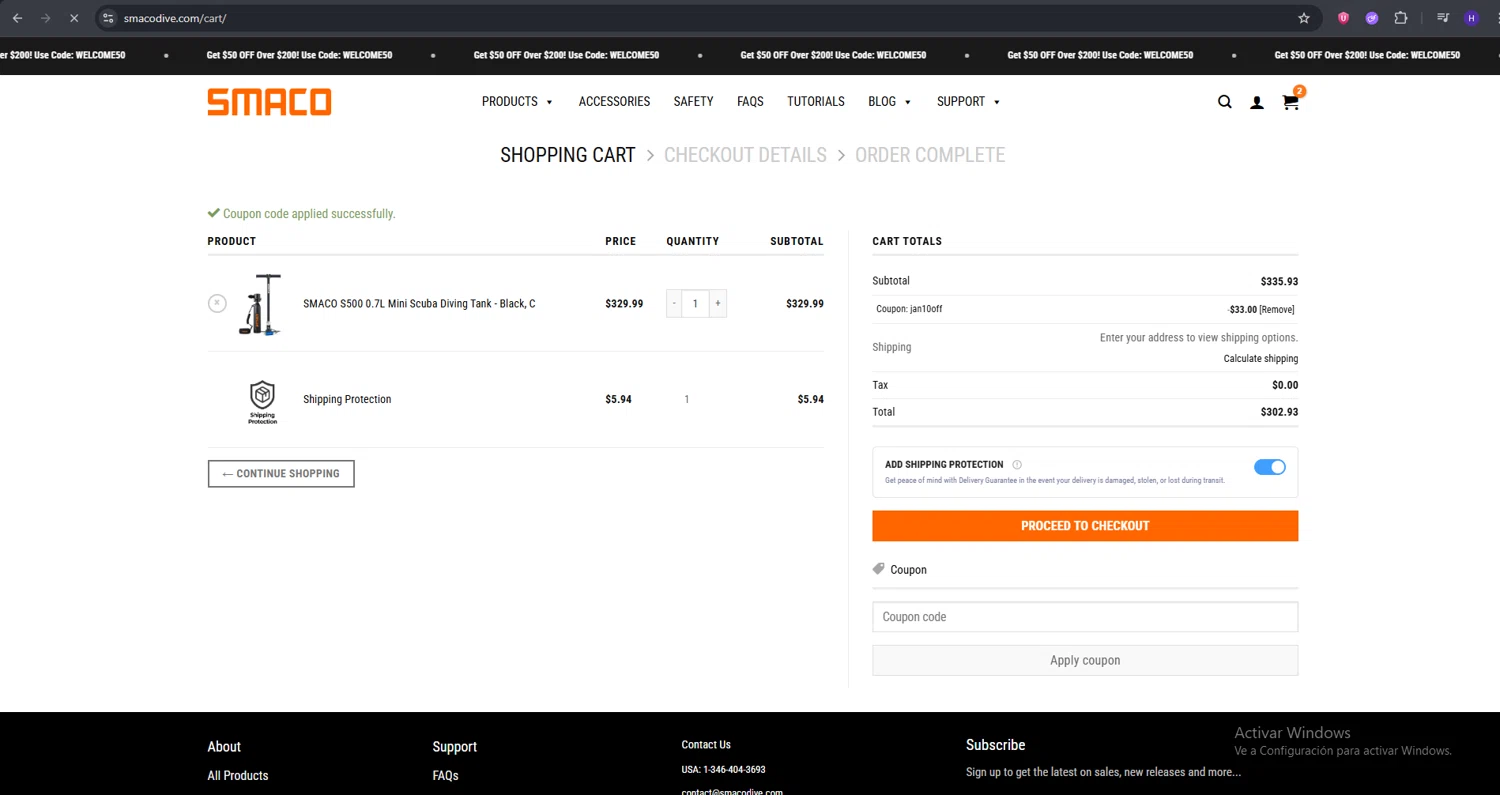The height and width of the screenshot is (795, 1500).
Task: Click the SHOPPING CART breadcrumb step
Action: click(568, 155)
